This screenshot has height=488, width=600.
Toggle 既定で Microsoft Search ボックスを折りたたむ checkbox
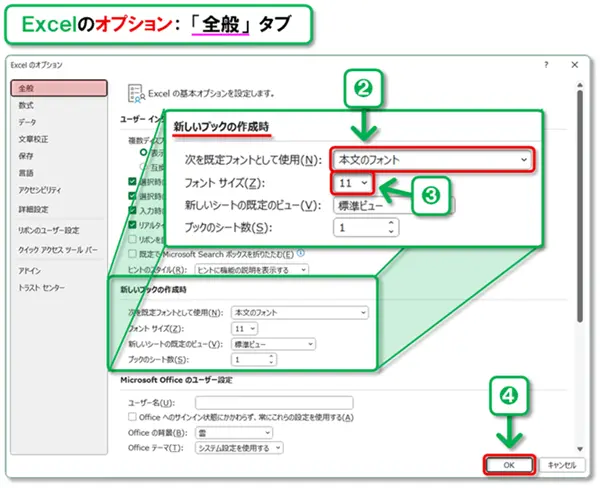(x=132, y=254)
